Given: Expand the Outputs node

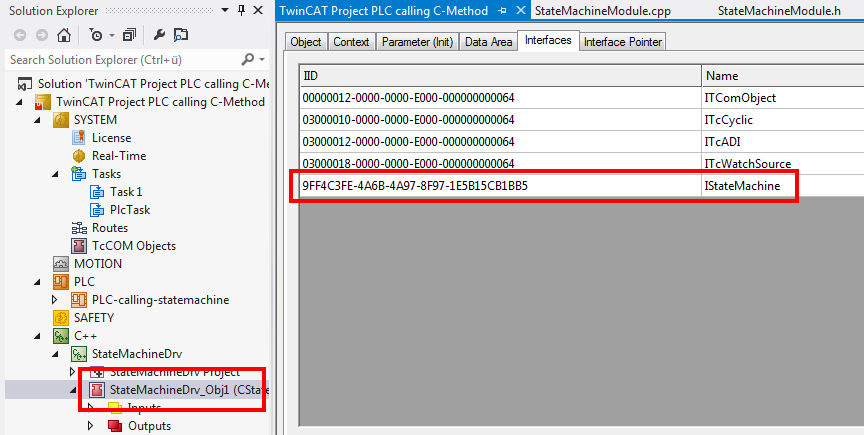Looking at the screenshot, I should [x=91, y=426].
